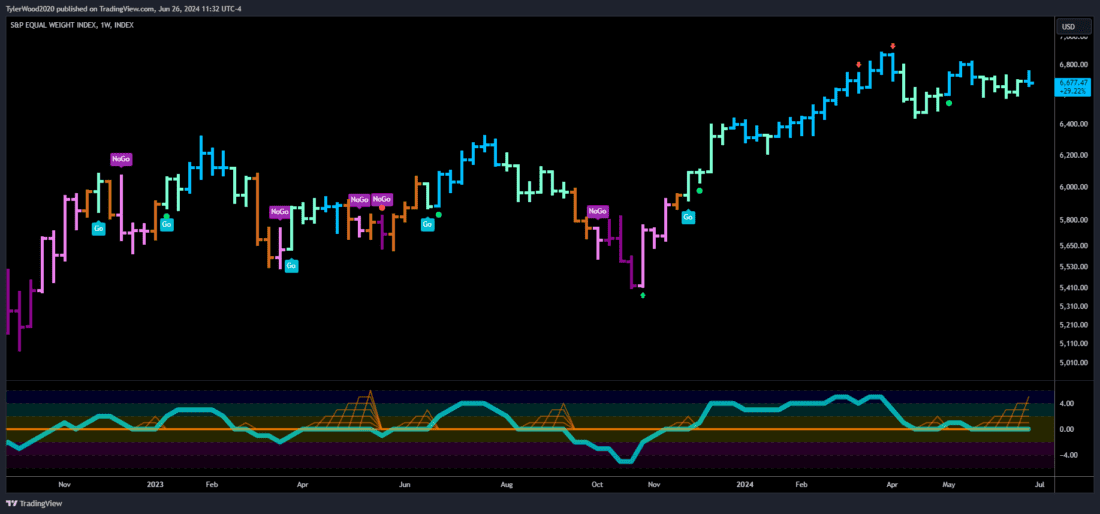The image size is (1100, 514).
Task: Click the -4.00 value on the oscillator scale
Action: 1066,455
